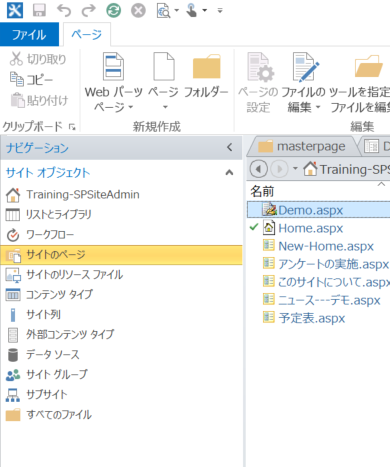Open サイトのリソース ファイル
Image resolution: width=390 pixels, height=467 pixels.
[x=121, y=275]
